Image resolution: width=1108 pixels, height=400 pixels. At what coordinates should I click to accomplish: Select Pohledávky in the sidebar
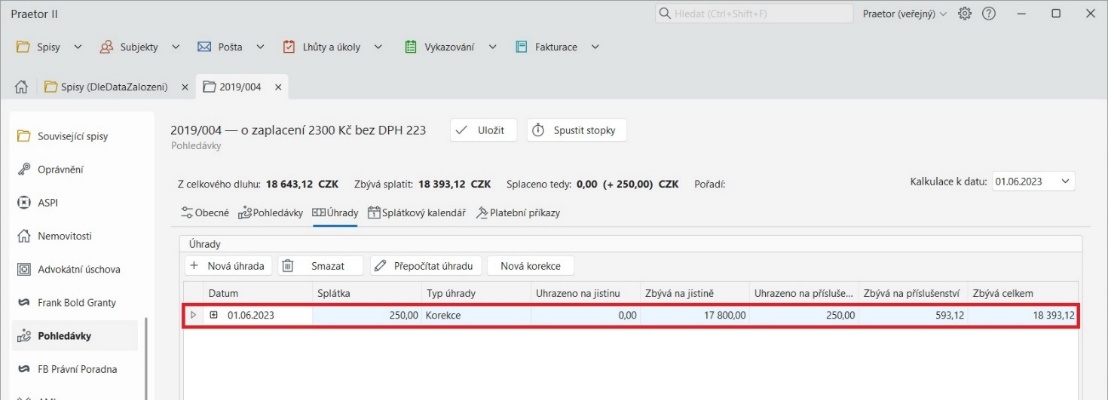pyautogui.click(x=75, y=336)
